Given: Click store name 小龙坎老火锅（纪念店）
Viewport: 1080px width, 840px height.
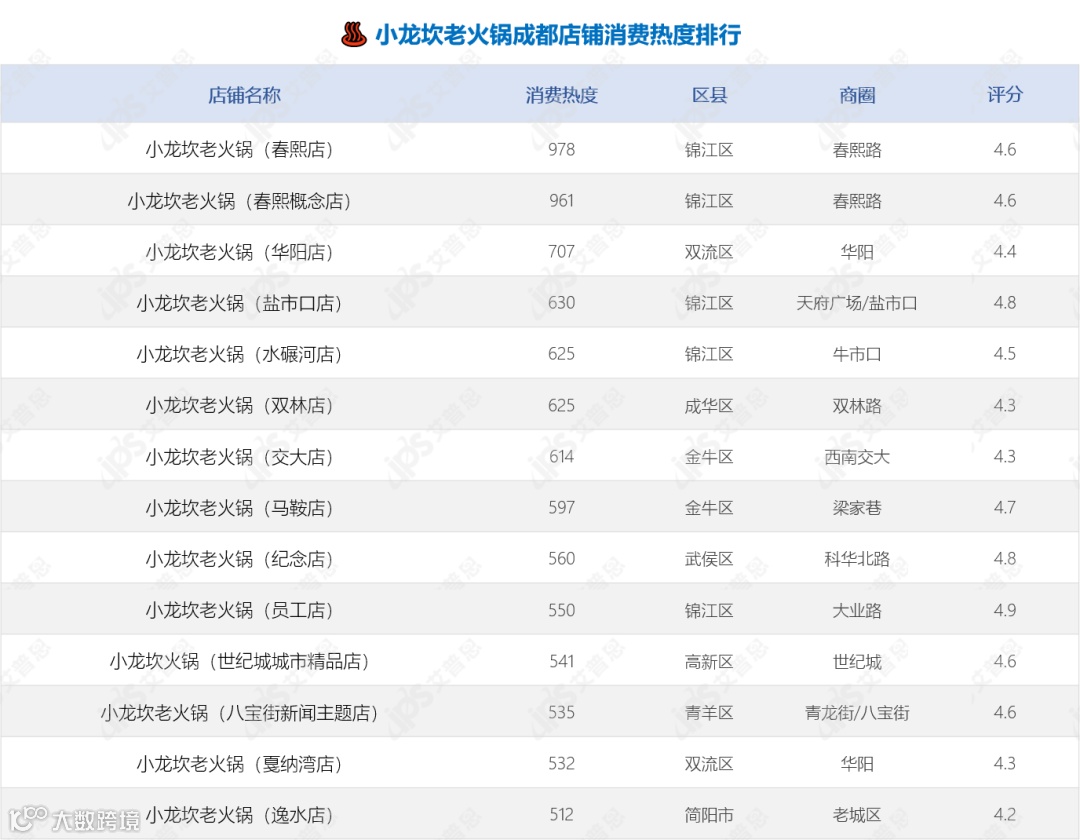Looking at the screenshot, I should point(239,559).
